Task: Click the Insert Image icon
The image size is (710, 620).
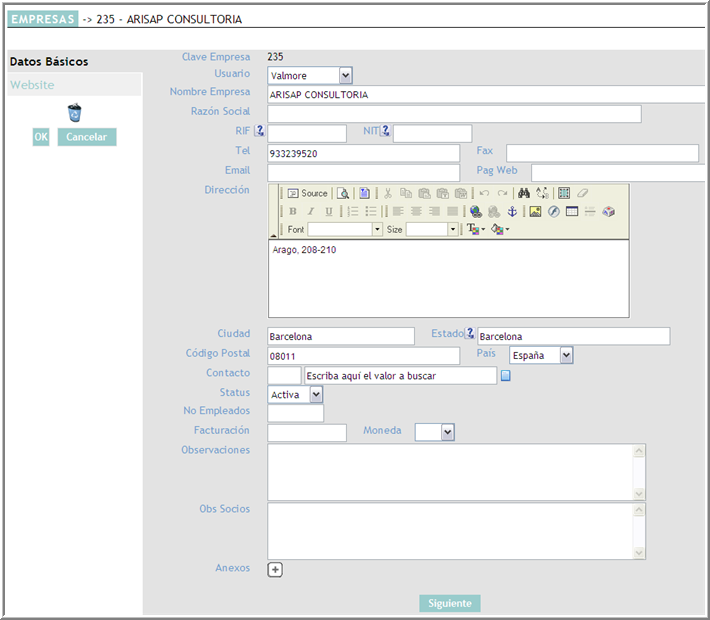Action: (x=535, y=211)
